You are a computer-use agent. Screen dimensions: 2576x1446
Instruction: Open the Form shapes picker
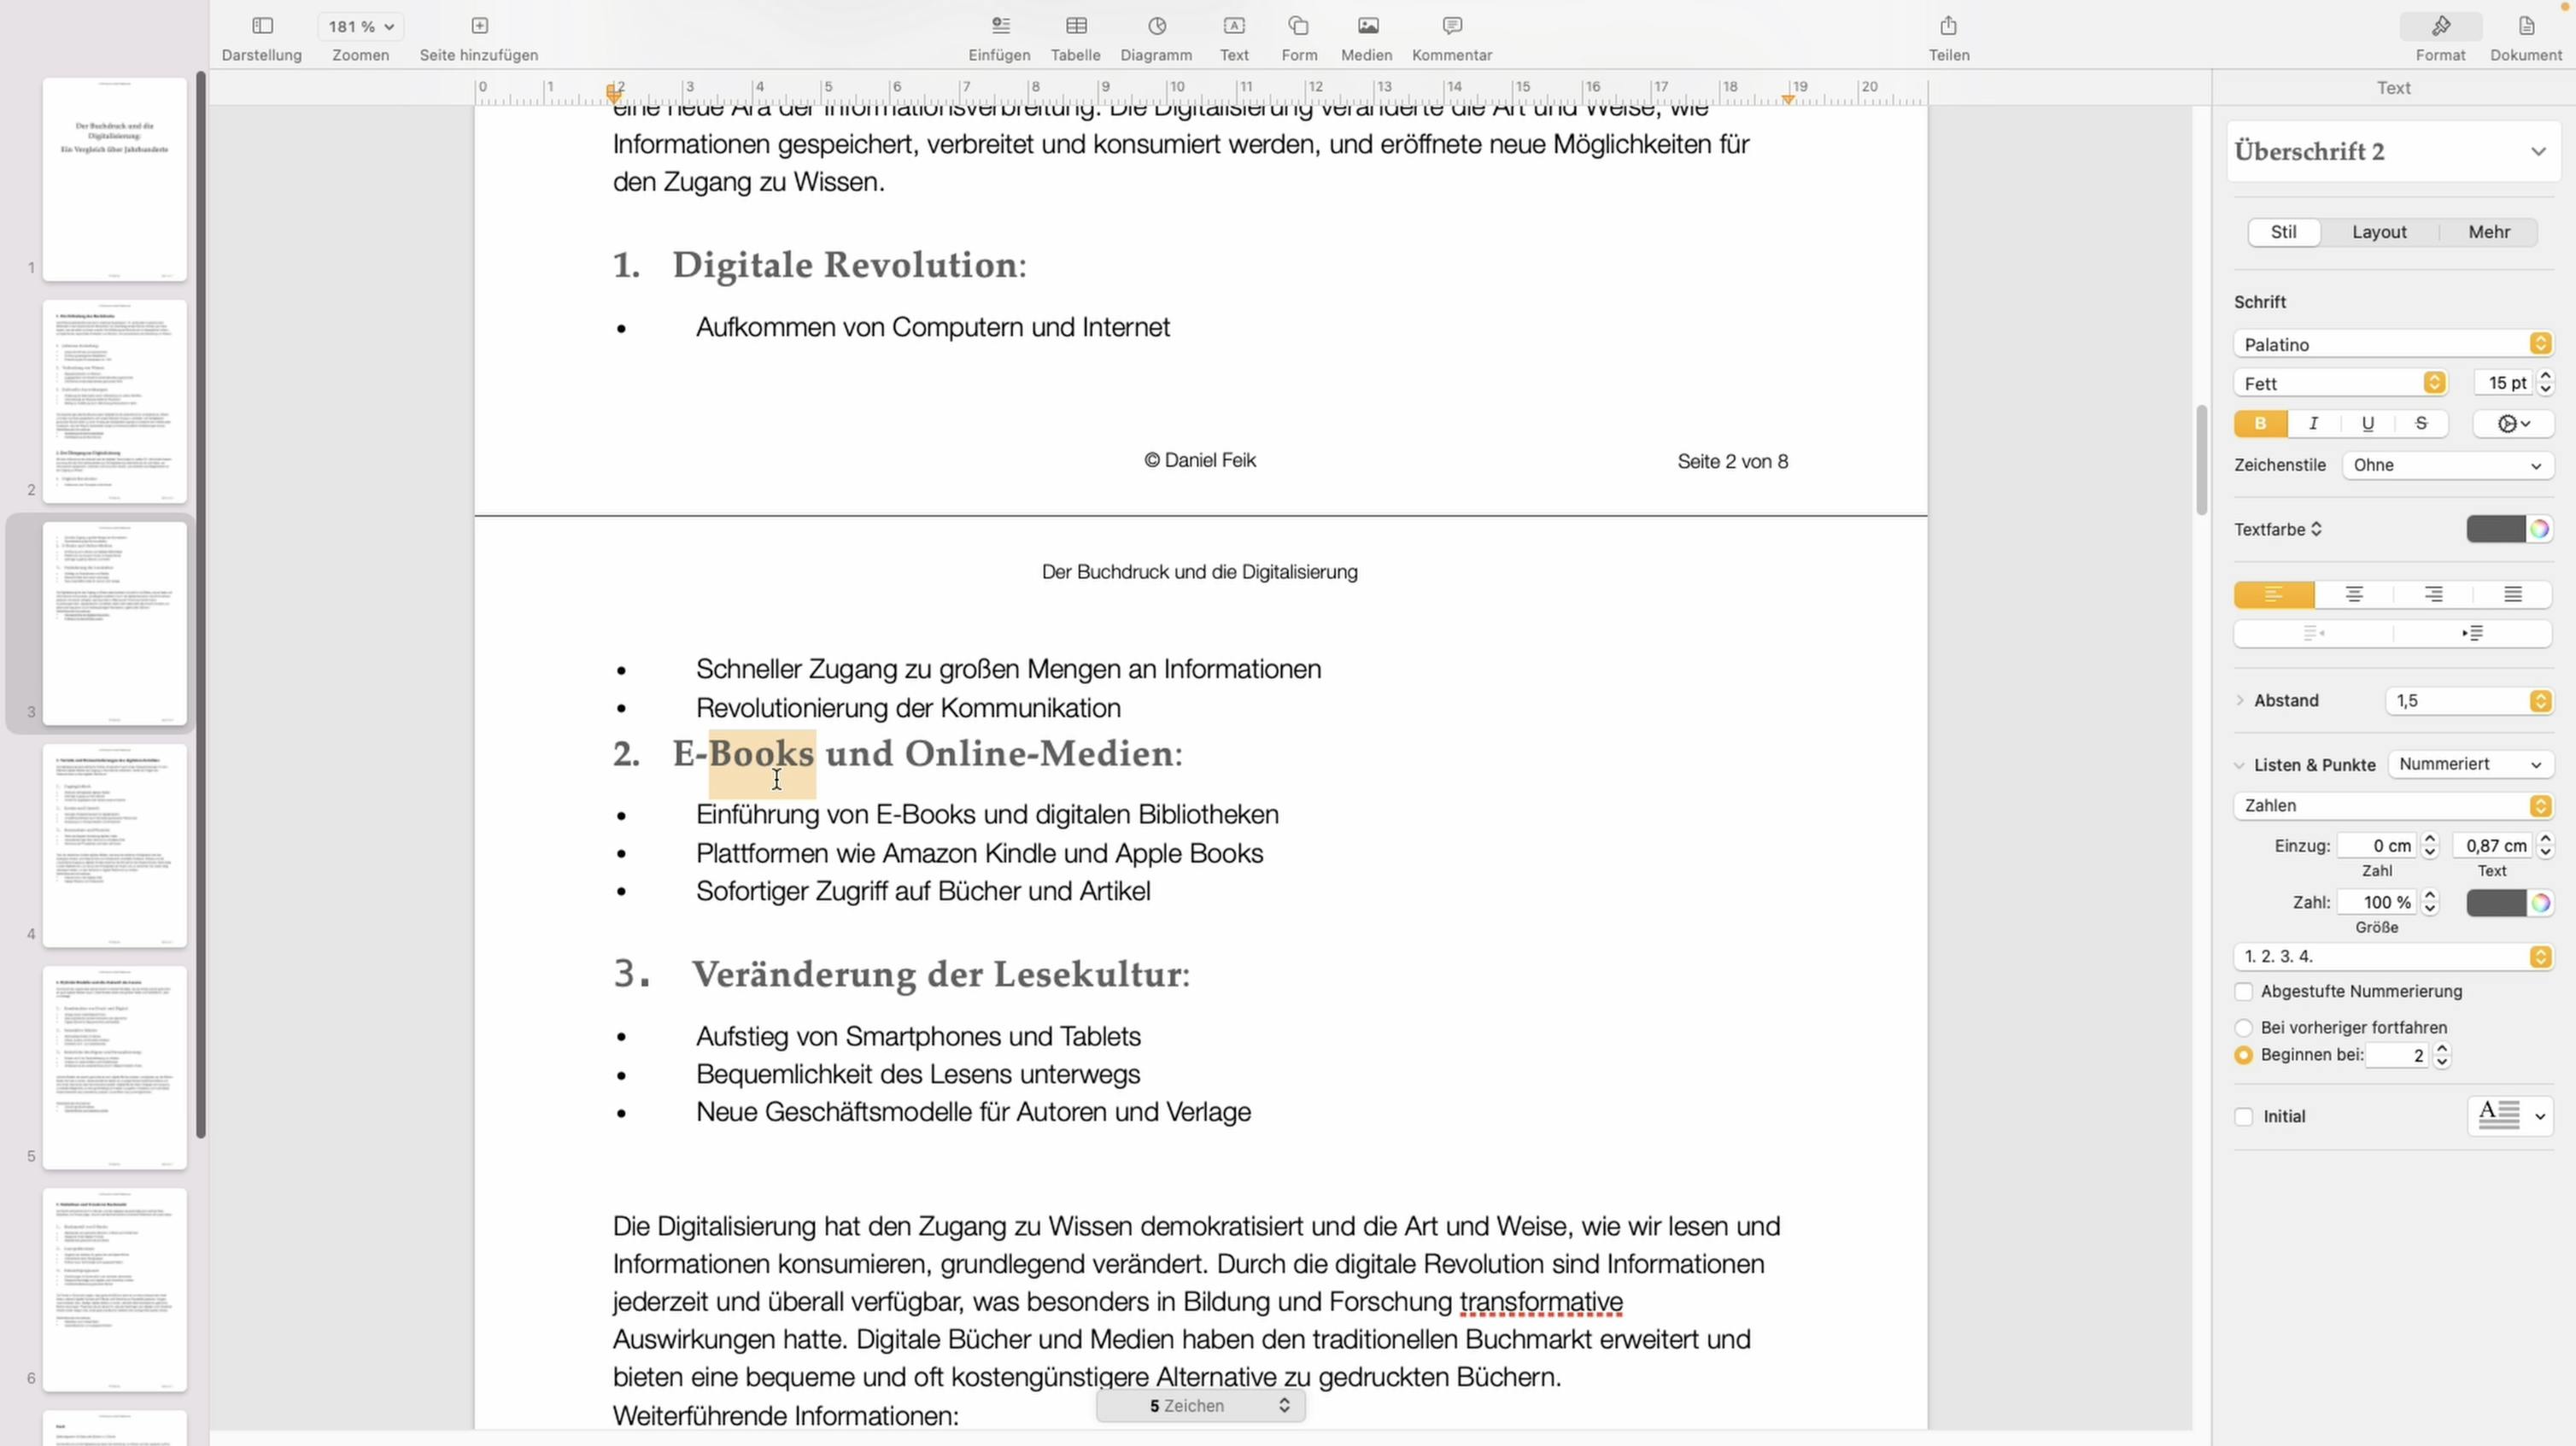coord(1298,37)
